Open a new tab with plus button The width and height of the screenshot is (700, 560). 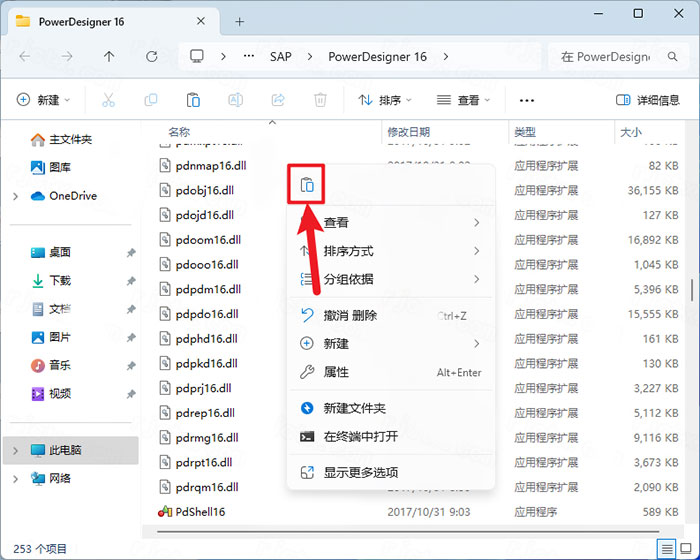240,22
